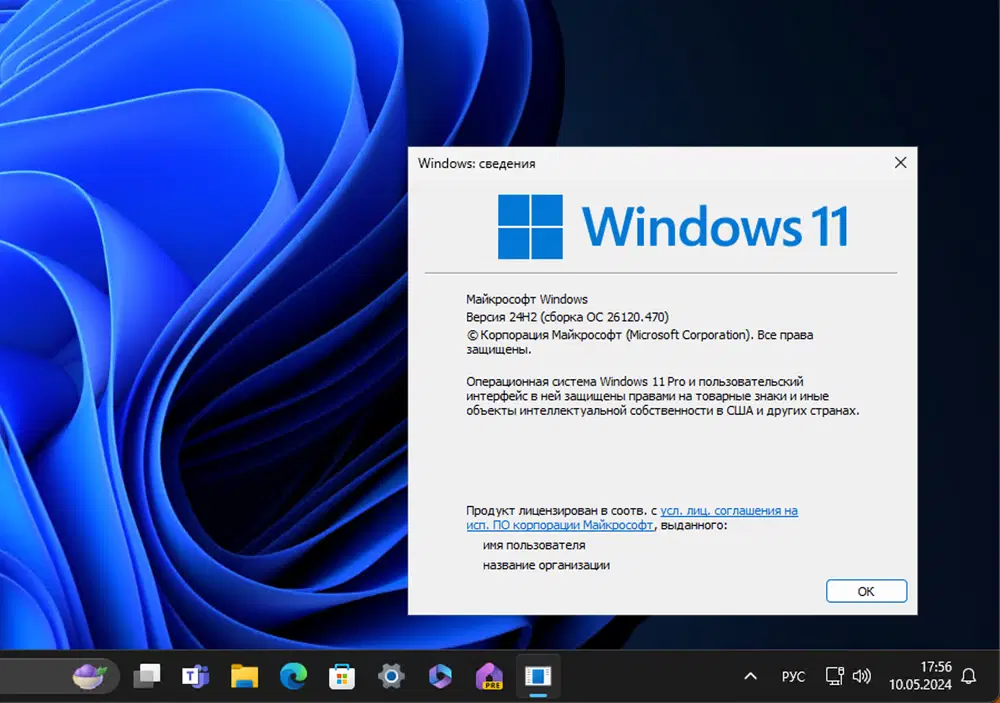
Task: Select the active winver window on taskbar
Action: (537, 676)
